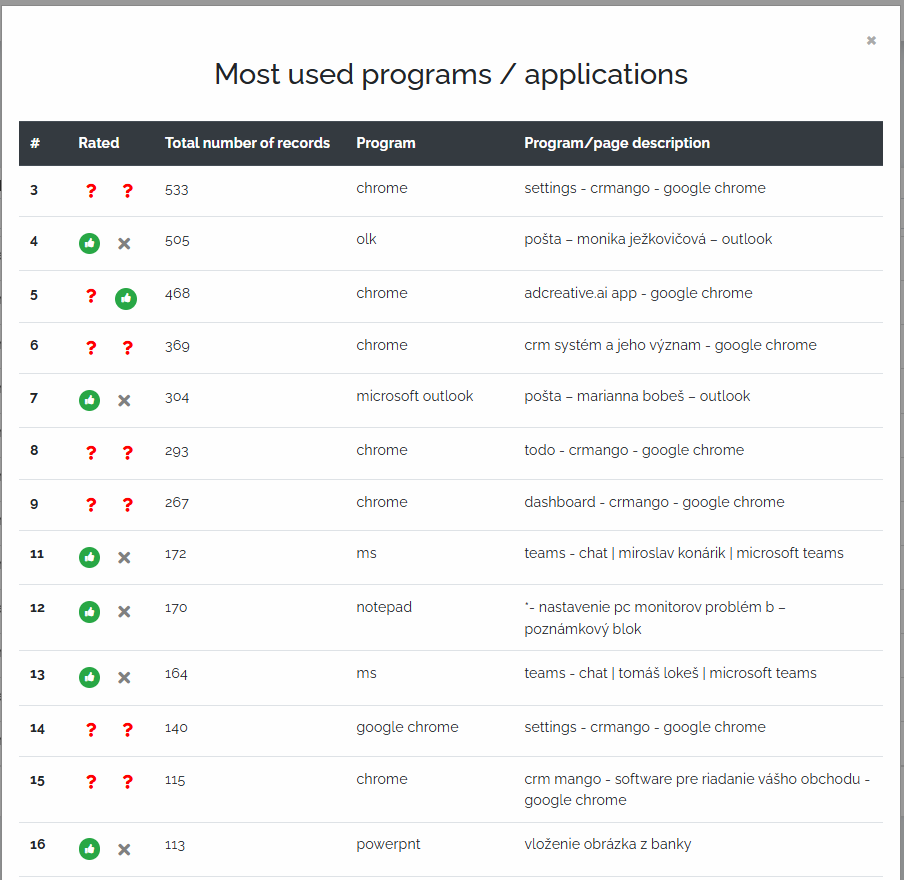Click gray X in microsoft outlook row 7

(124, 400)
